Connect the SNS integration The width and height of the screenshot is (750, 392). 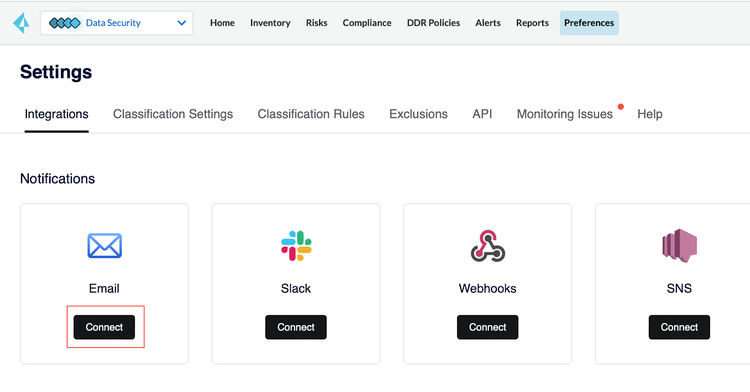[679, 327]
